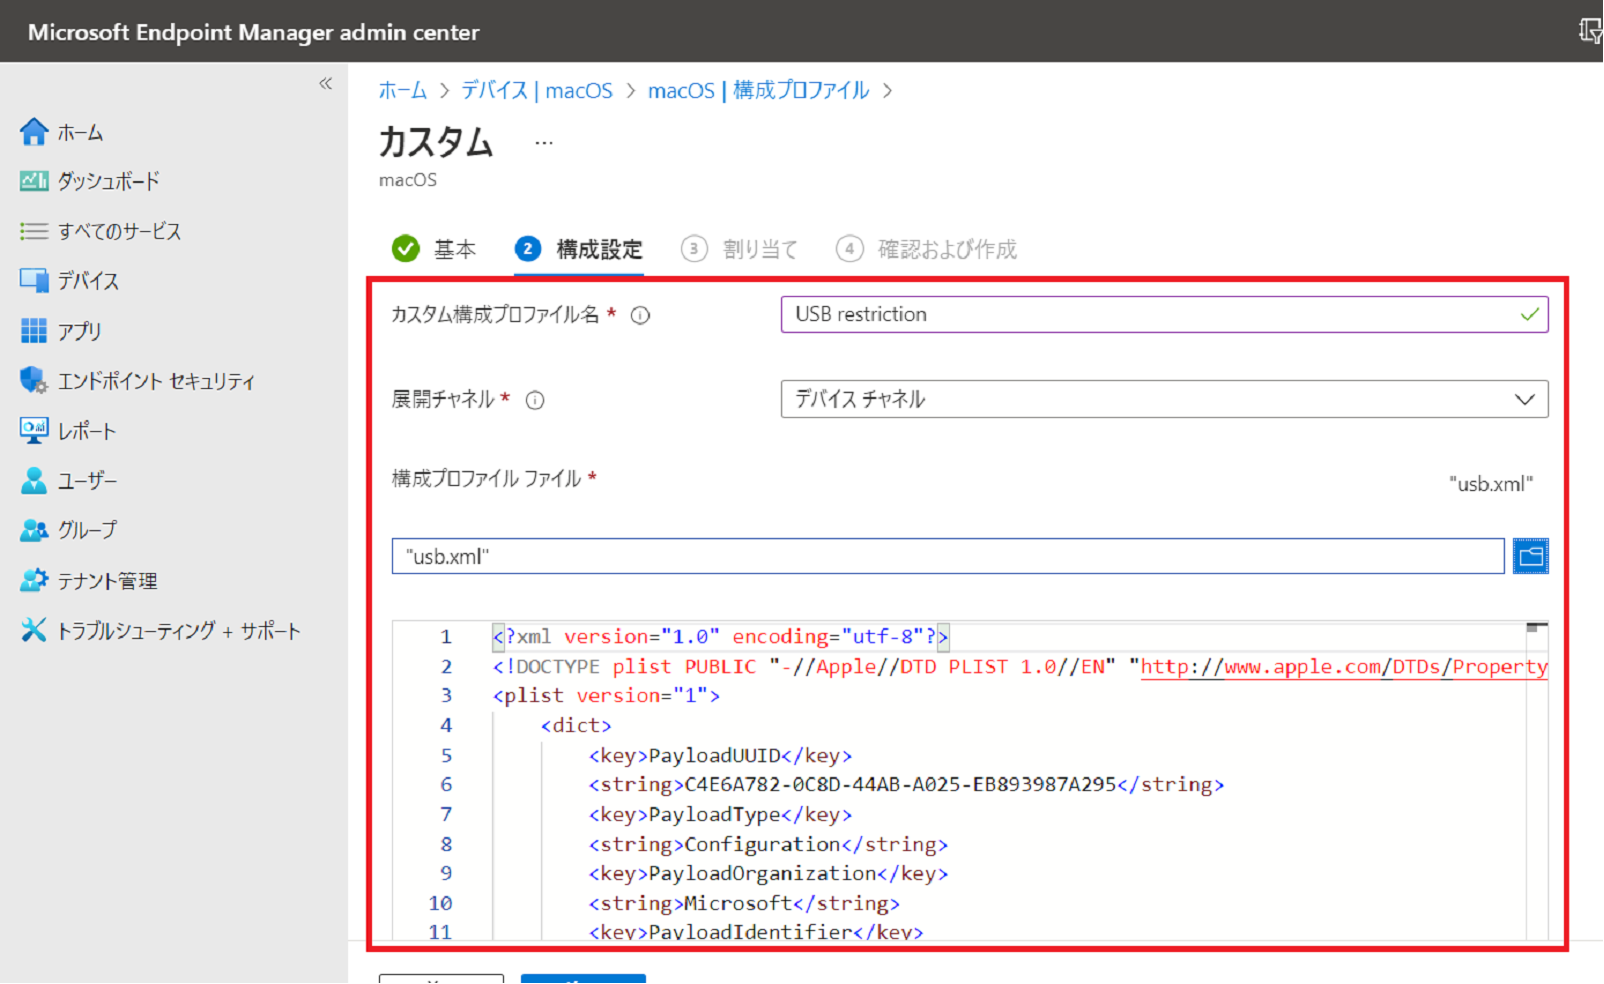
Task: Click the Configuration string line
Action: point(768,845)
